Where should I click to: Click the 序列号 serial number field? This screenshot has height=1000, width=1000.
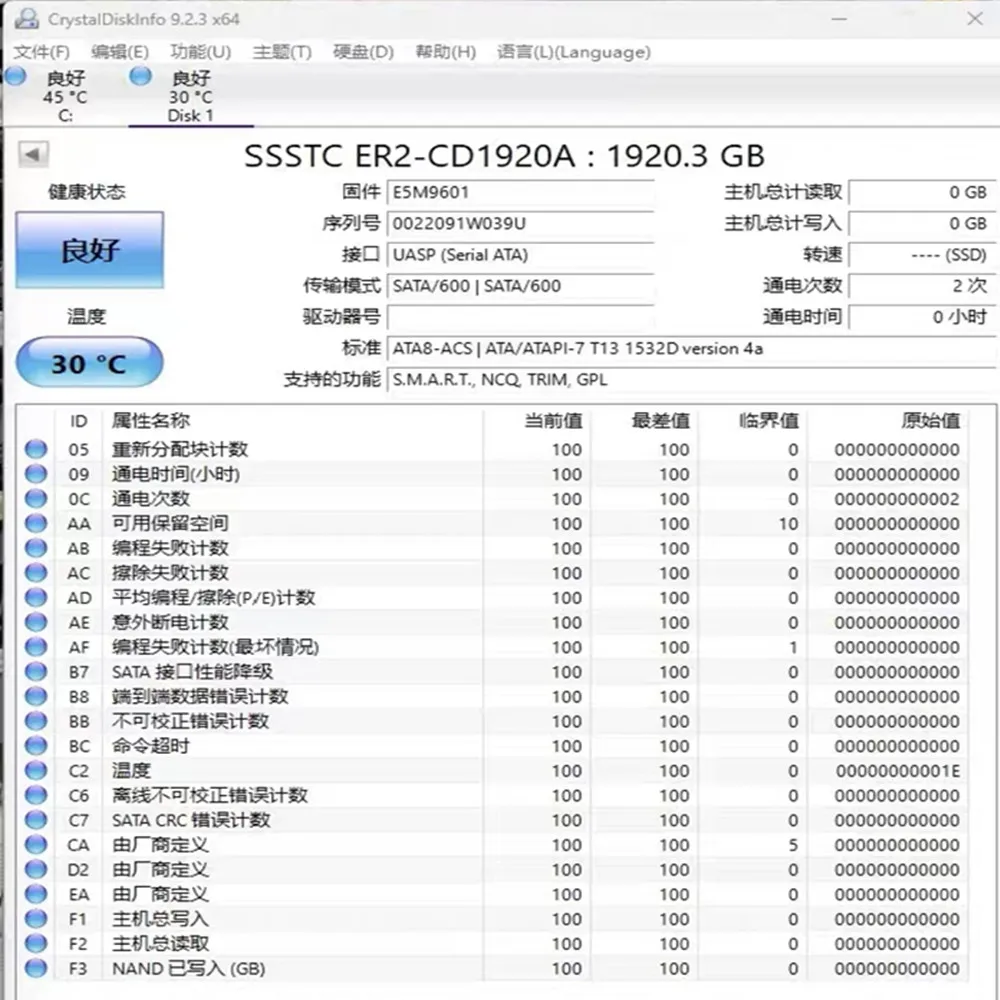click(520, 224)
